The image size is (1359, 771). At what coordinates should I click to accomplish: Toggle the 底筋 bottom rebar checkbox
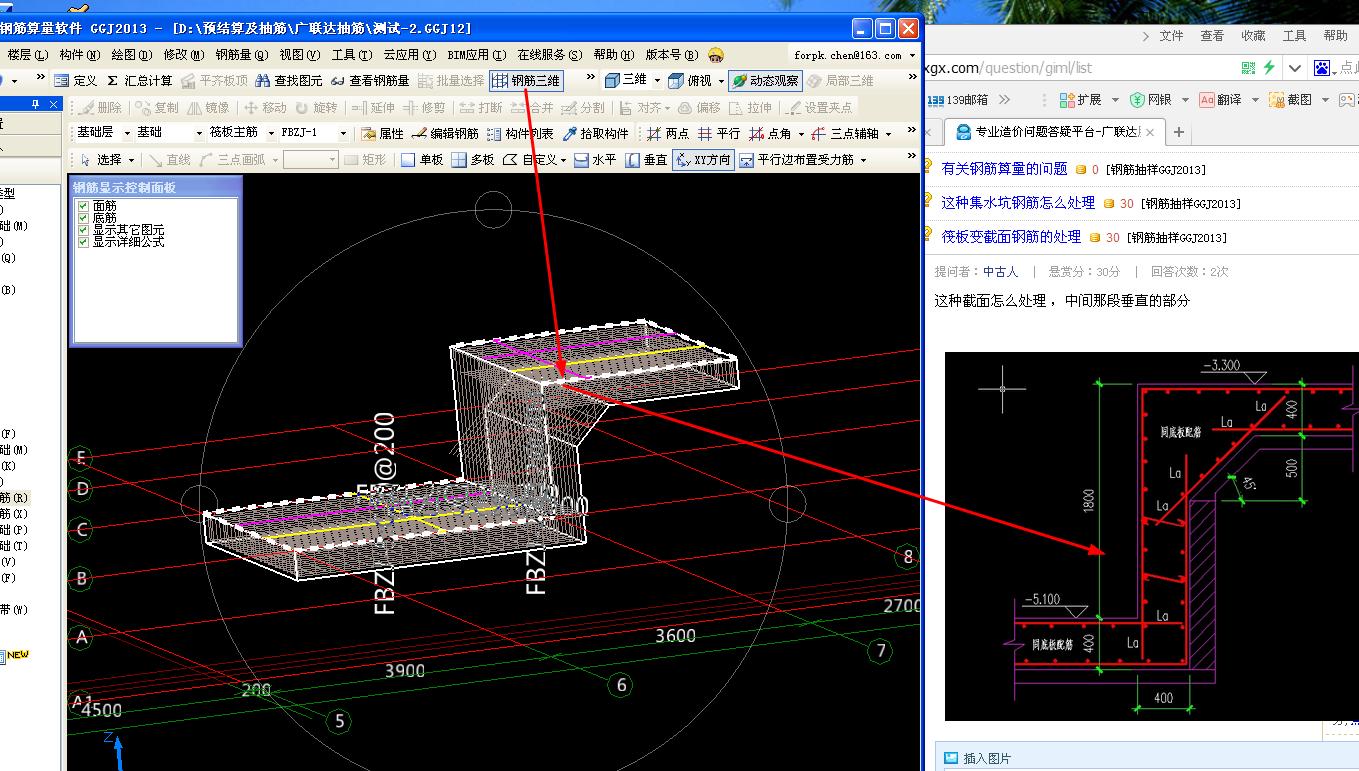83,218
